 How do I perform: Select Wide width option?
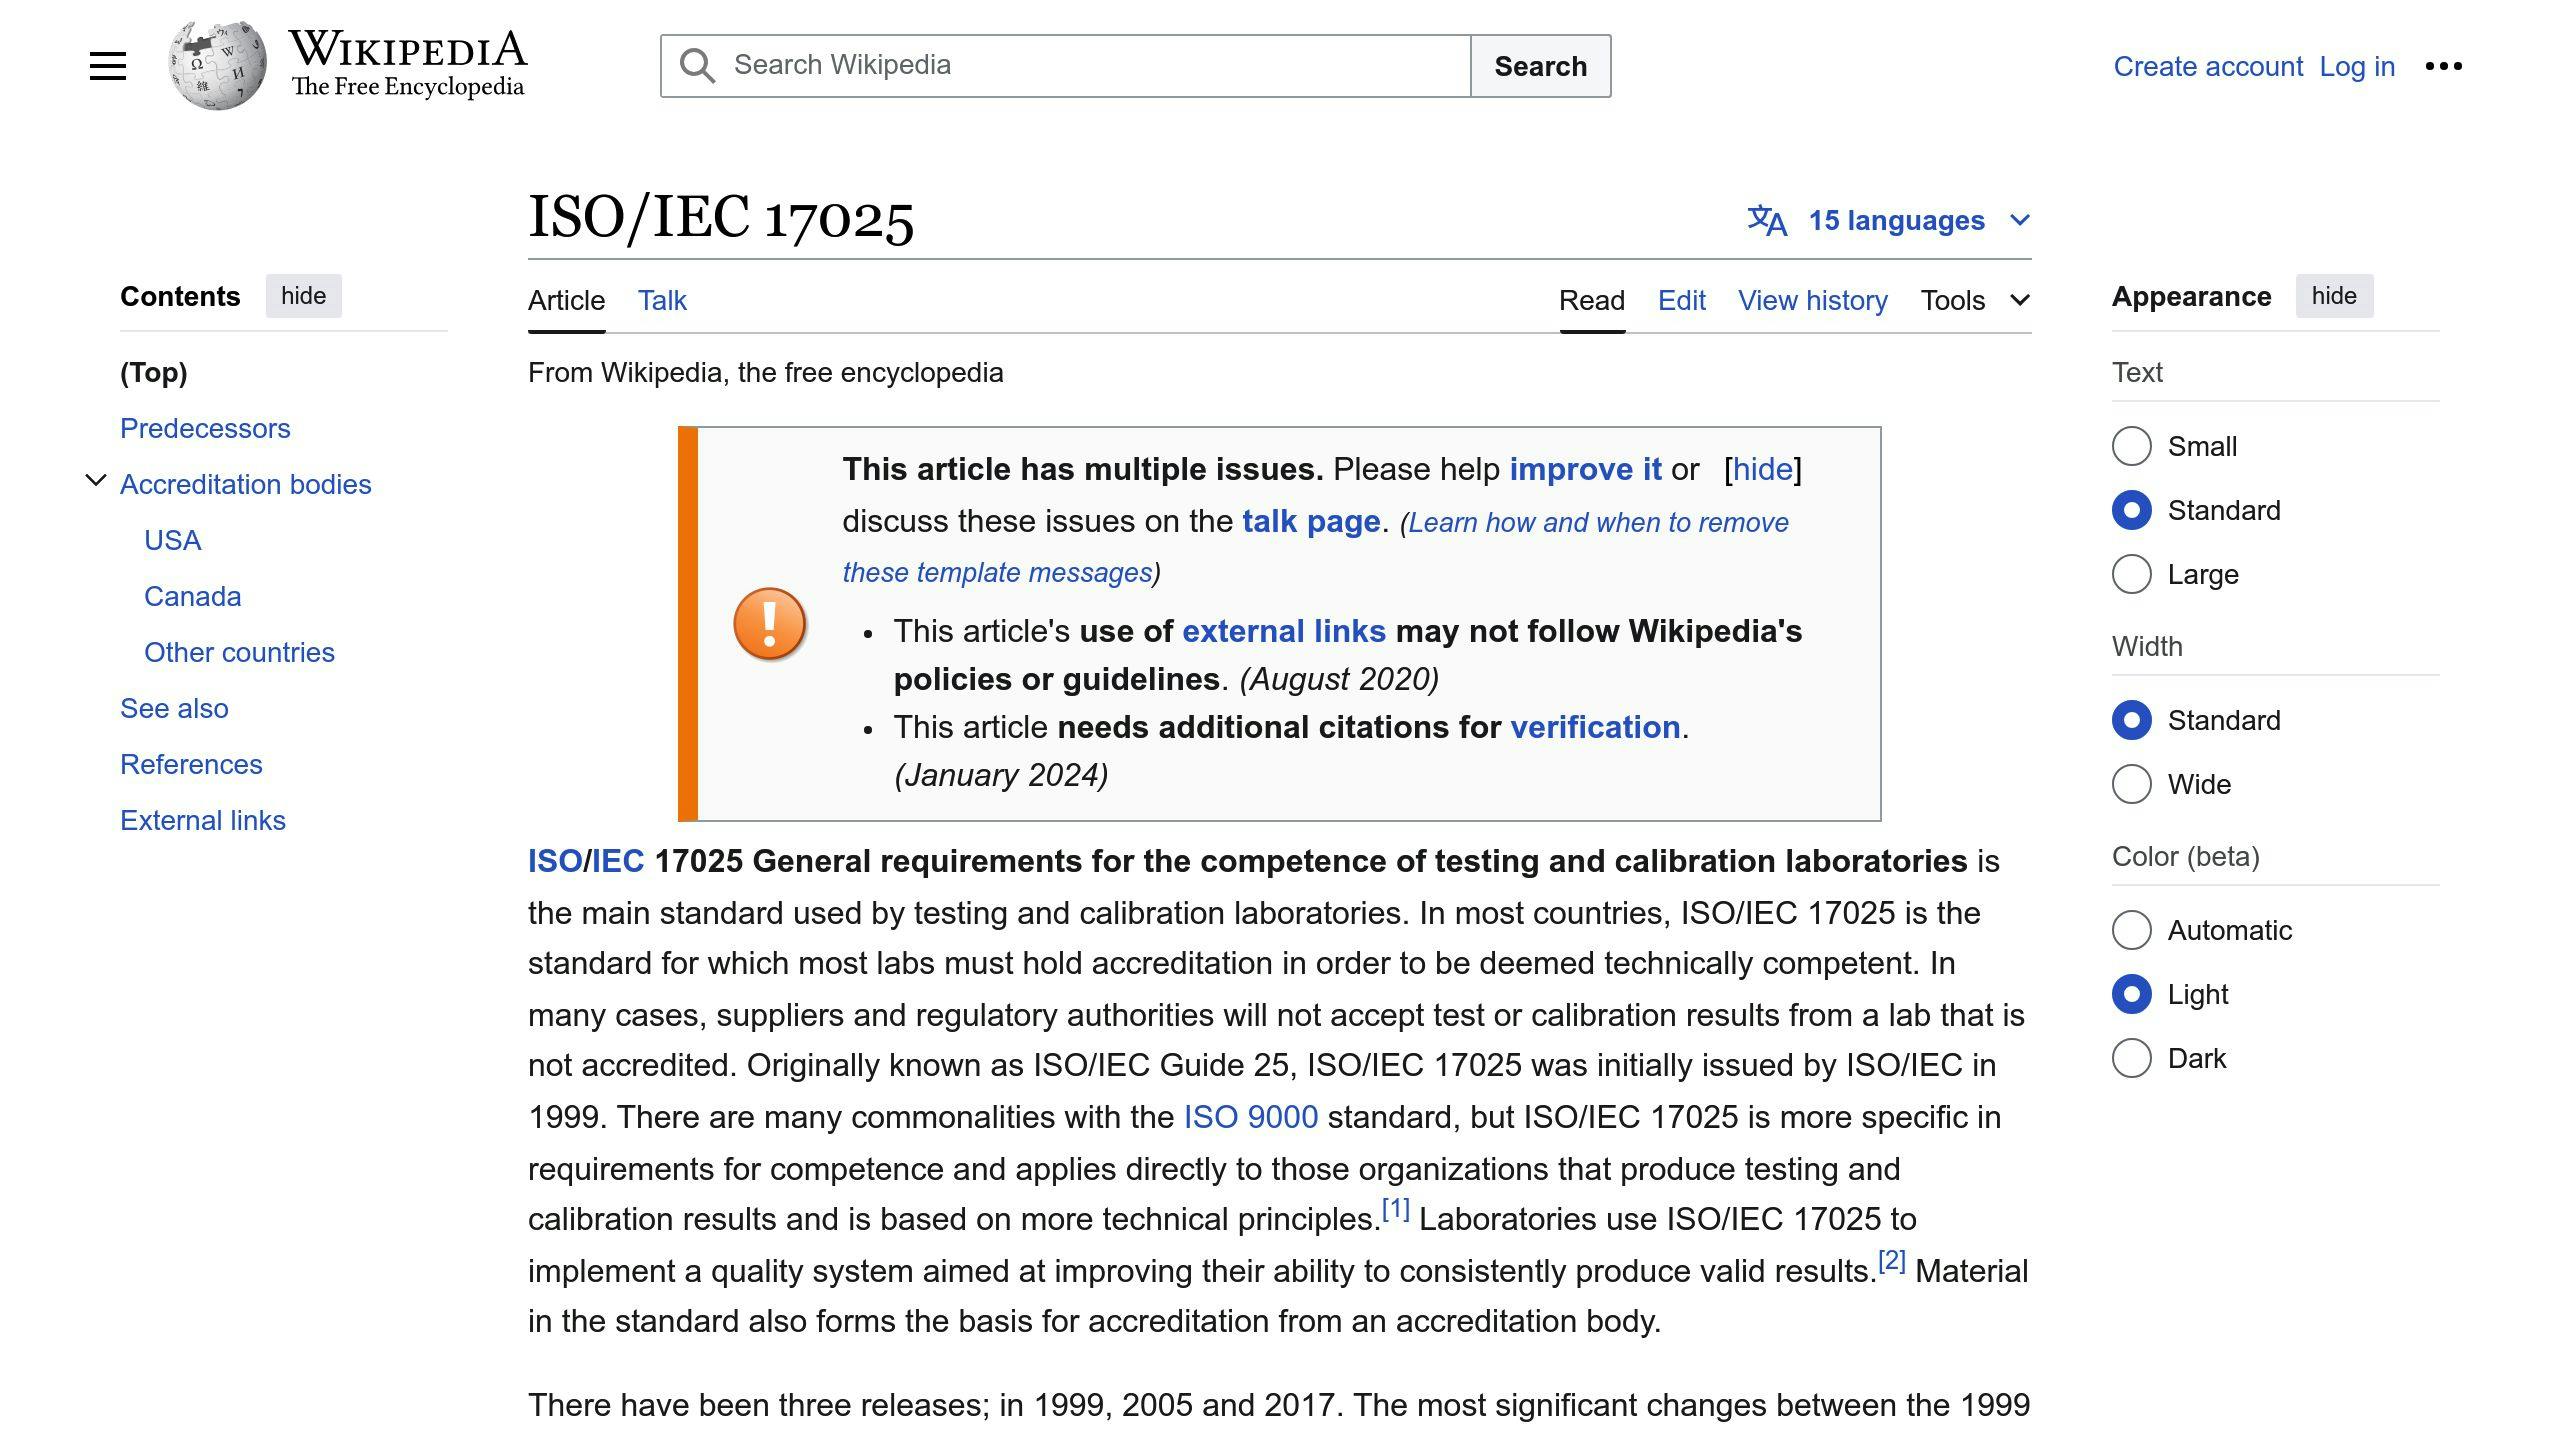2131,784
